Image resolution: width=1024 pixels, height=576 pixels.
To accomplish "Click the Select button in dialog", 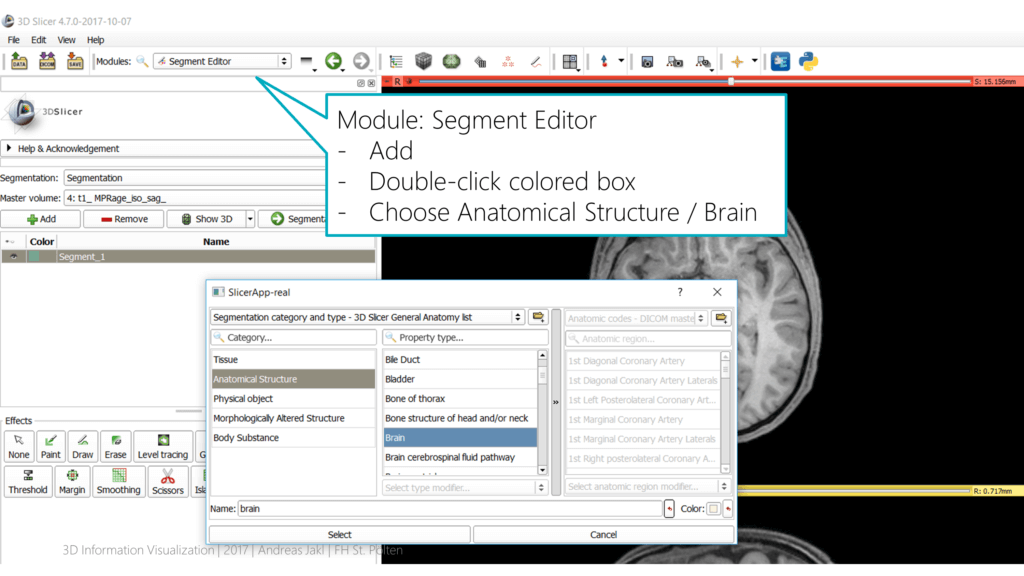I will (340, 534).
